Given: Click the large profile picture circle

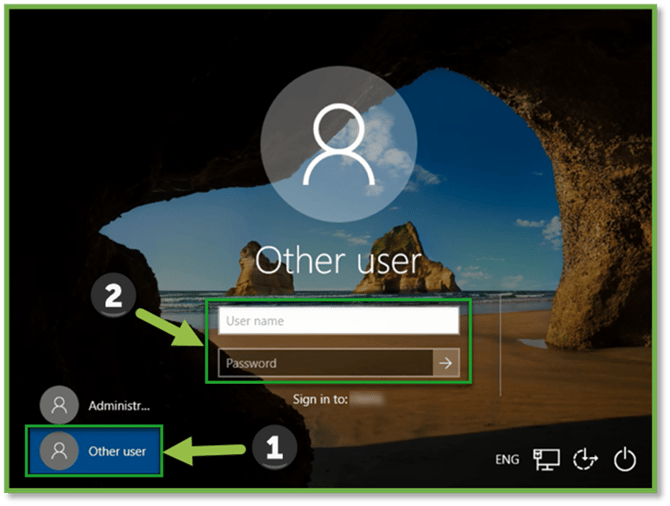Looking at the screenshot, I should click(338, 148).
